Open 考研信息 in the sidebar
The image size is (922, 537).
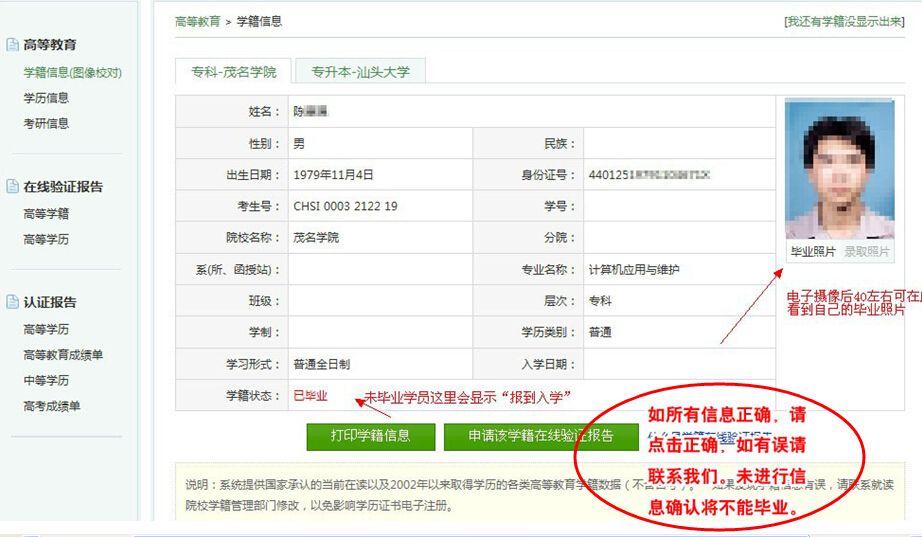coord(46,123)
